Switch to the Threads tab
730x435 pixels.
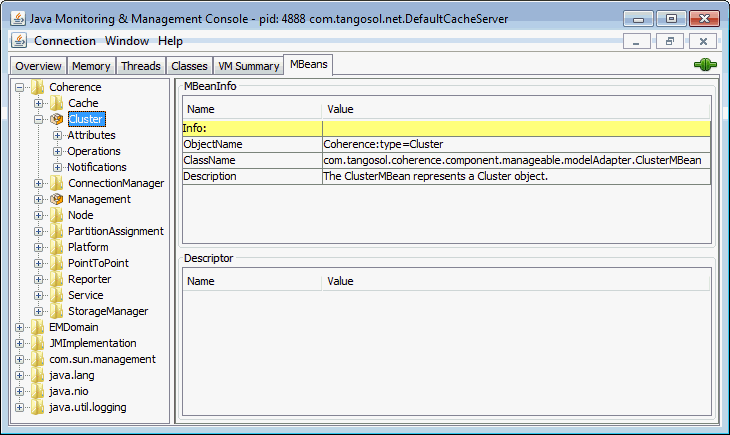pos(141,66)
